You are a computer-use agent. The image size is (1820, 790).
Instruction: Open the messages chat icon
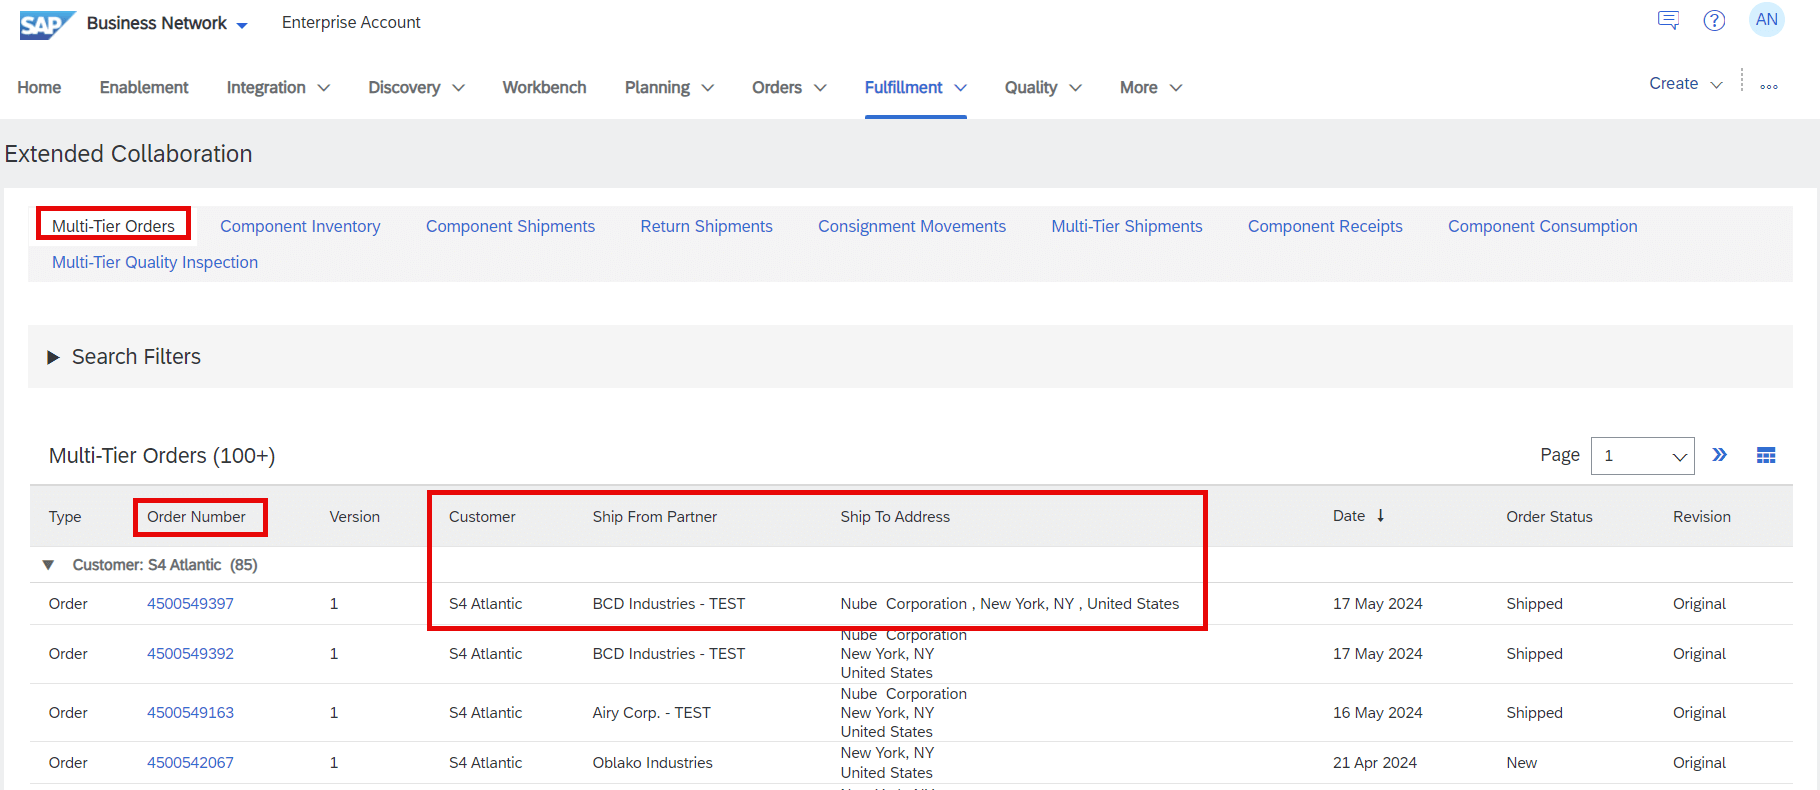pos(1668,21)
